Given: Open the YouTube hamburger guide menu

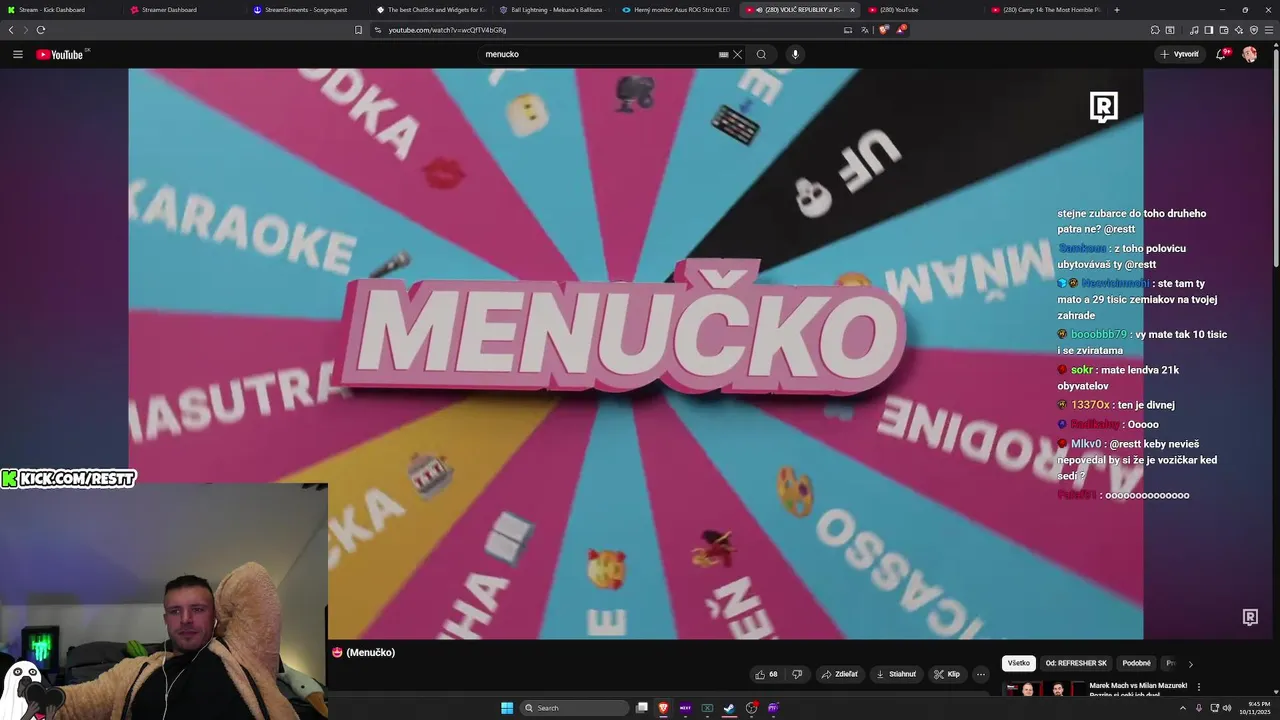Looking at the screenshot, I should (x=17, y=54).
